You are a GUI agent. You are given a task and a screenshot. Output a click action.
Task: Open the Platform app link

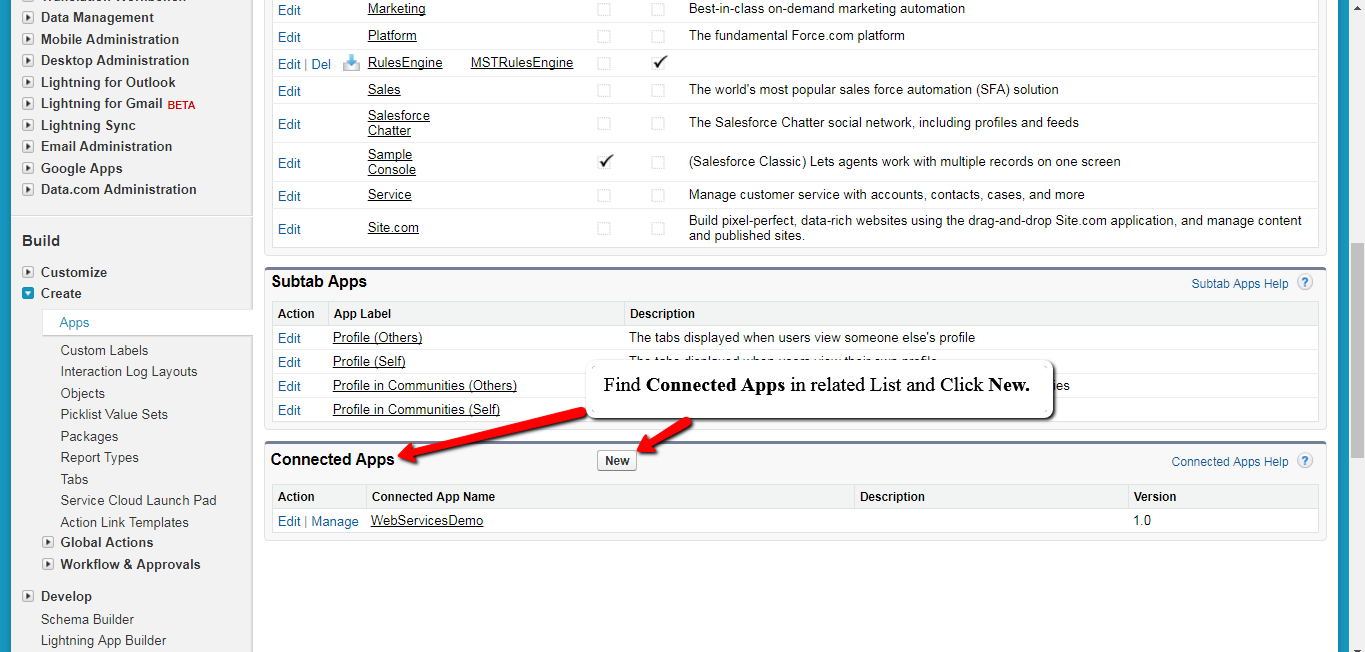coord(392,36)
